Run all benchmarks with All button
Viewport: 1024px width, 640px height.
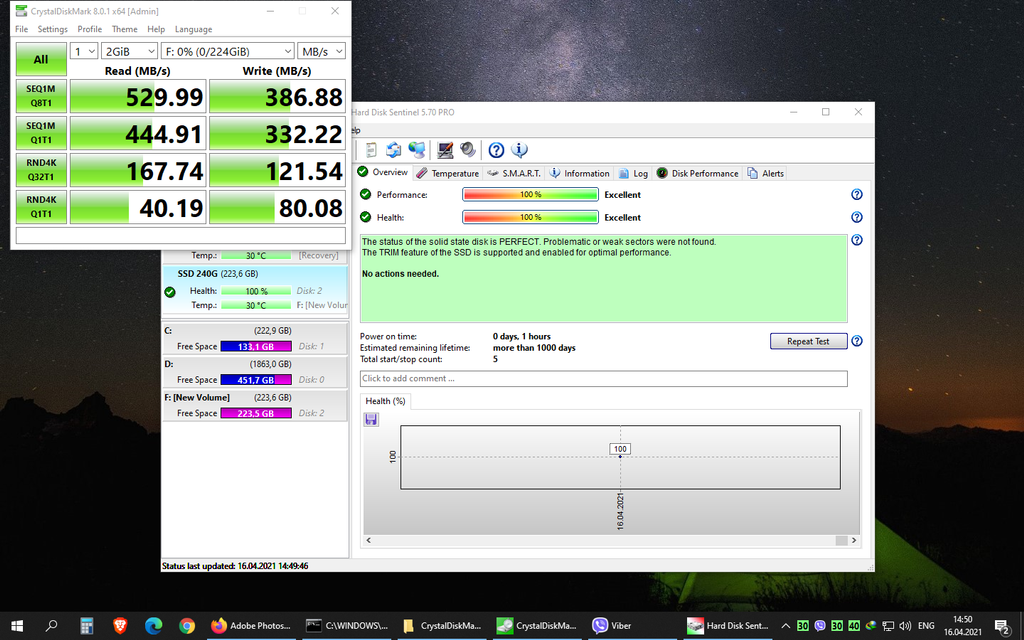coord(41,59)
